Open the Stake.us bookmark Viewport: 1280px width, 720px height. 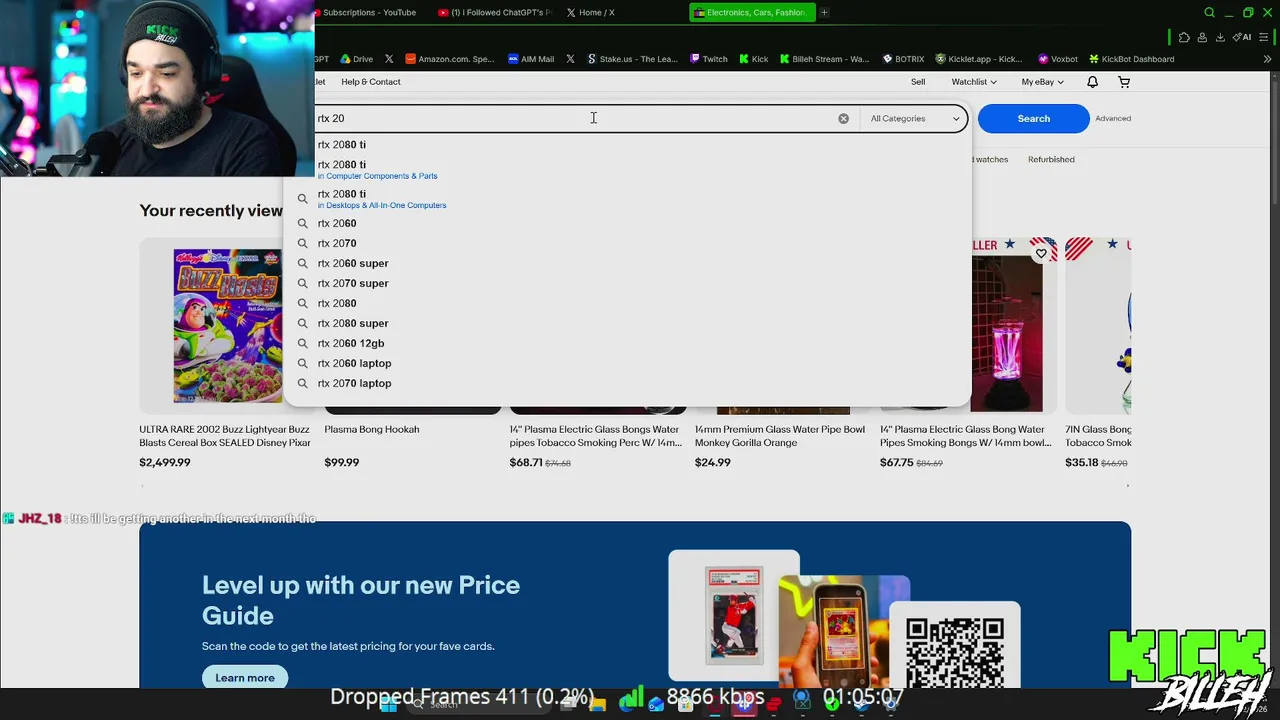coord(632,59)
